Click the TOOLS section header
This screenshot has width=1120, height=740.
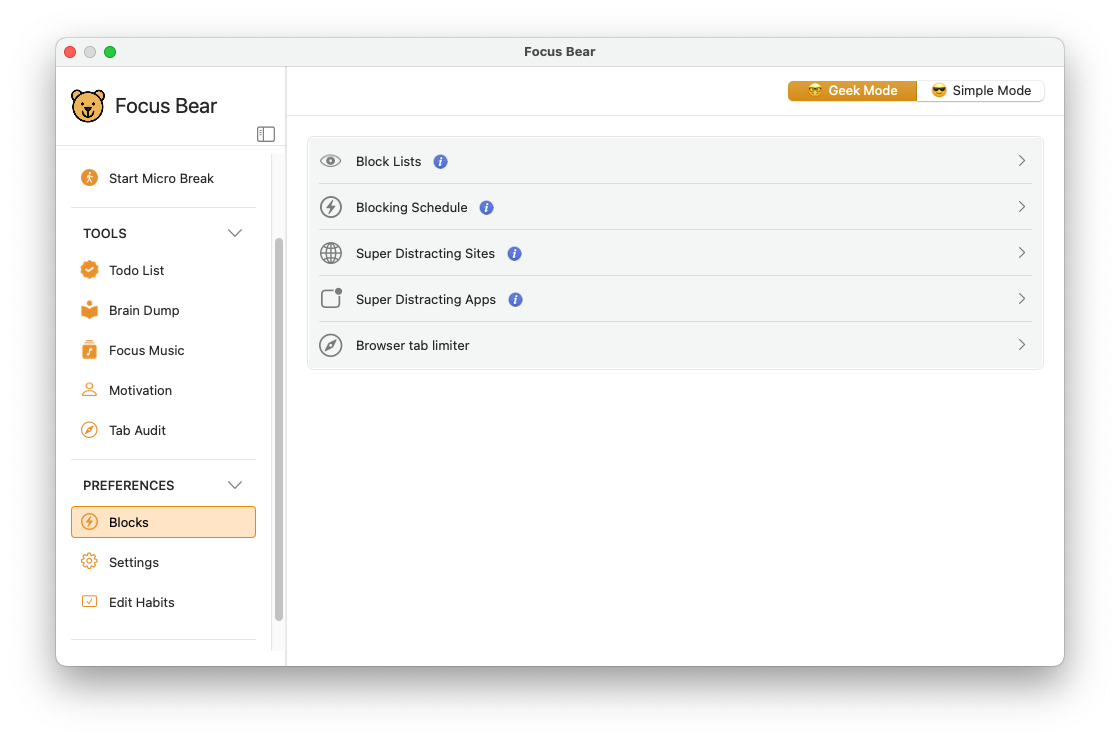105,234
